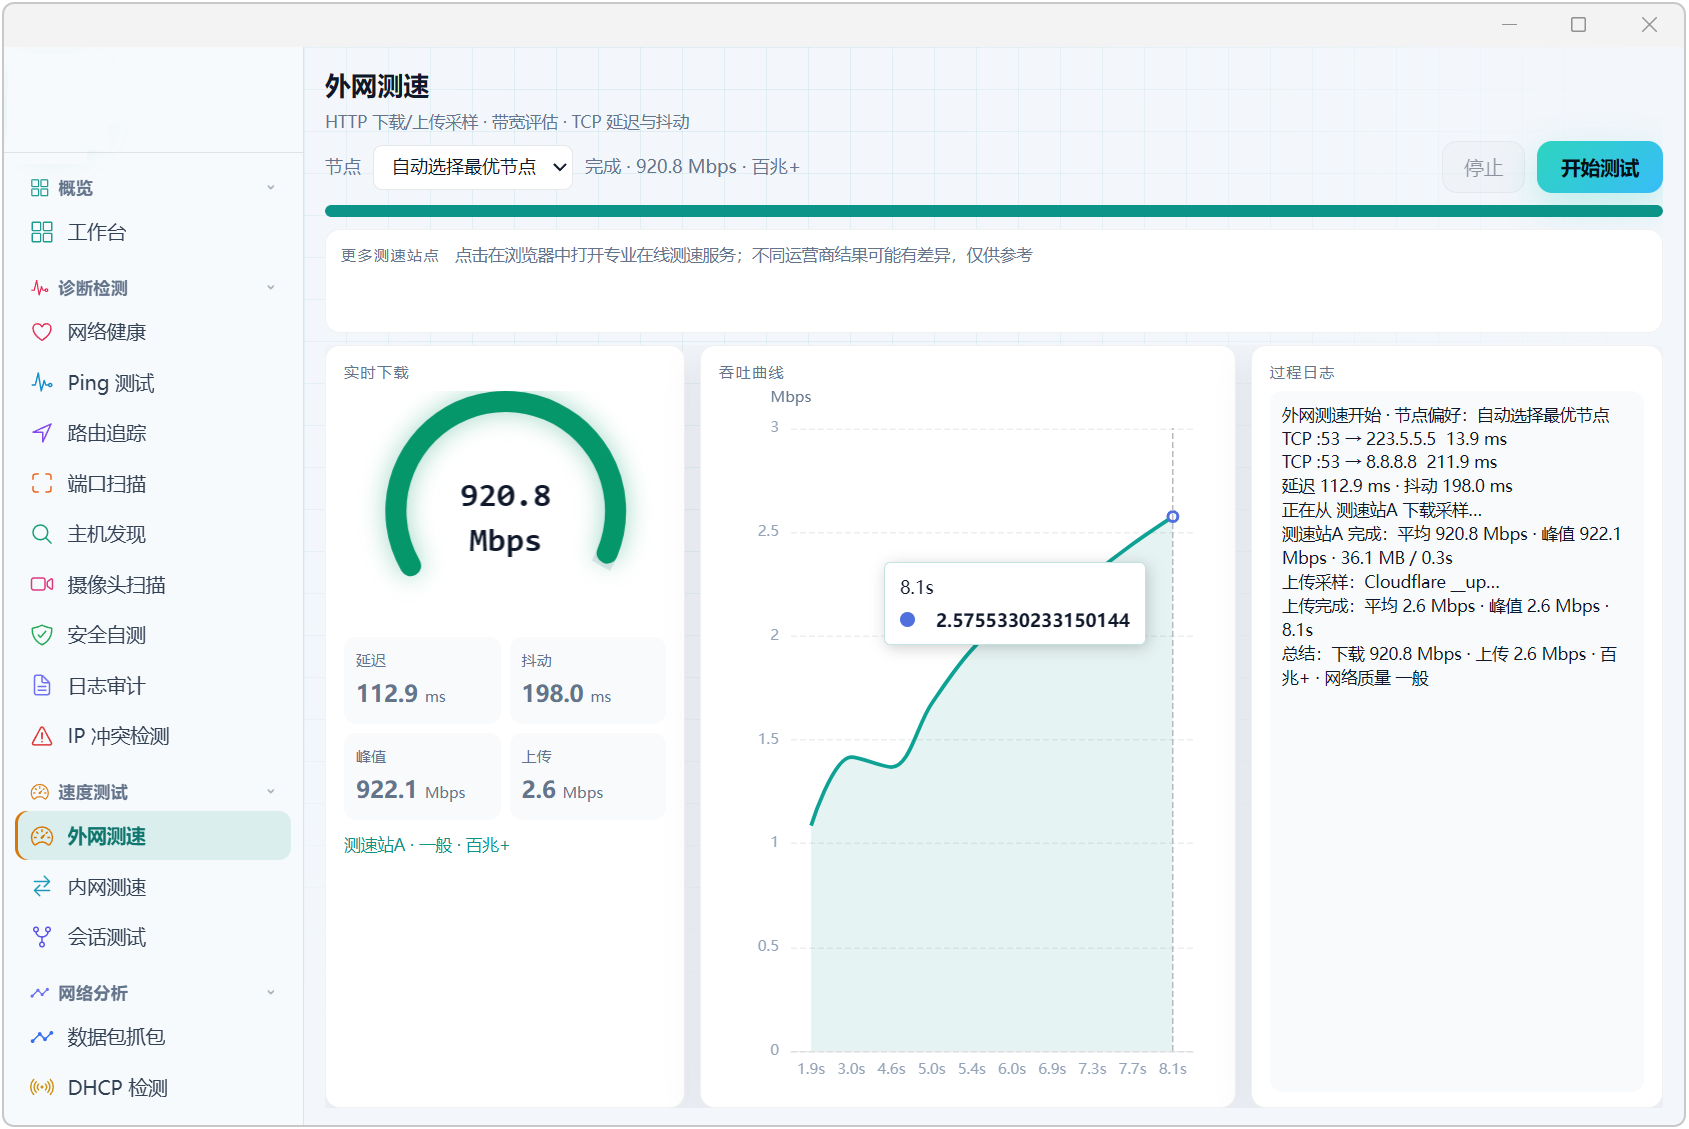
Task: Click the 诊断检测 section pulse icon
Action: [x=40, y=288]
